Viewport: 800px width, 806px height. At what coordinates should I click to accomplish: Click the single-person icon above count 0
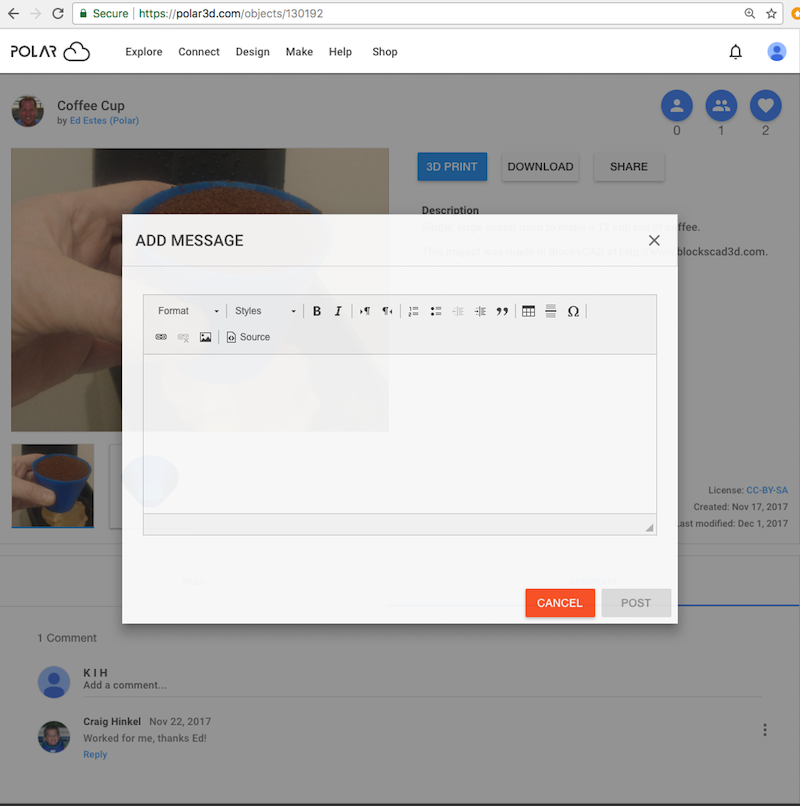pyautogui.click(x=677, y=105)
